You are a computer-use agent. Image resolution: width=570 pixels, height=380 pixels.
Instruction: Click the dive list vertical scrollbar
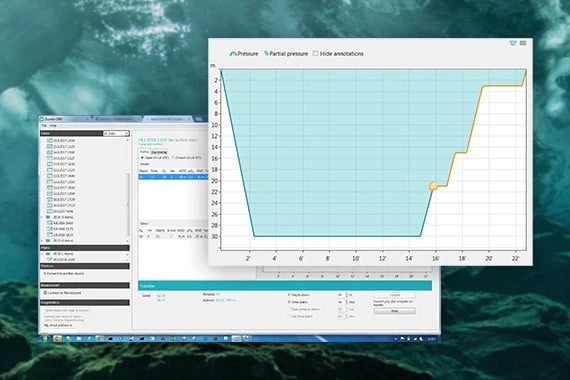(128, 189)
